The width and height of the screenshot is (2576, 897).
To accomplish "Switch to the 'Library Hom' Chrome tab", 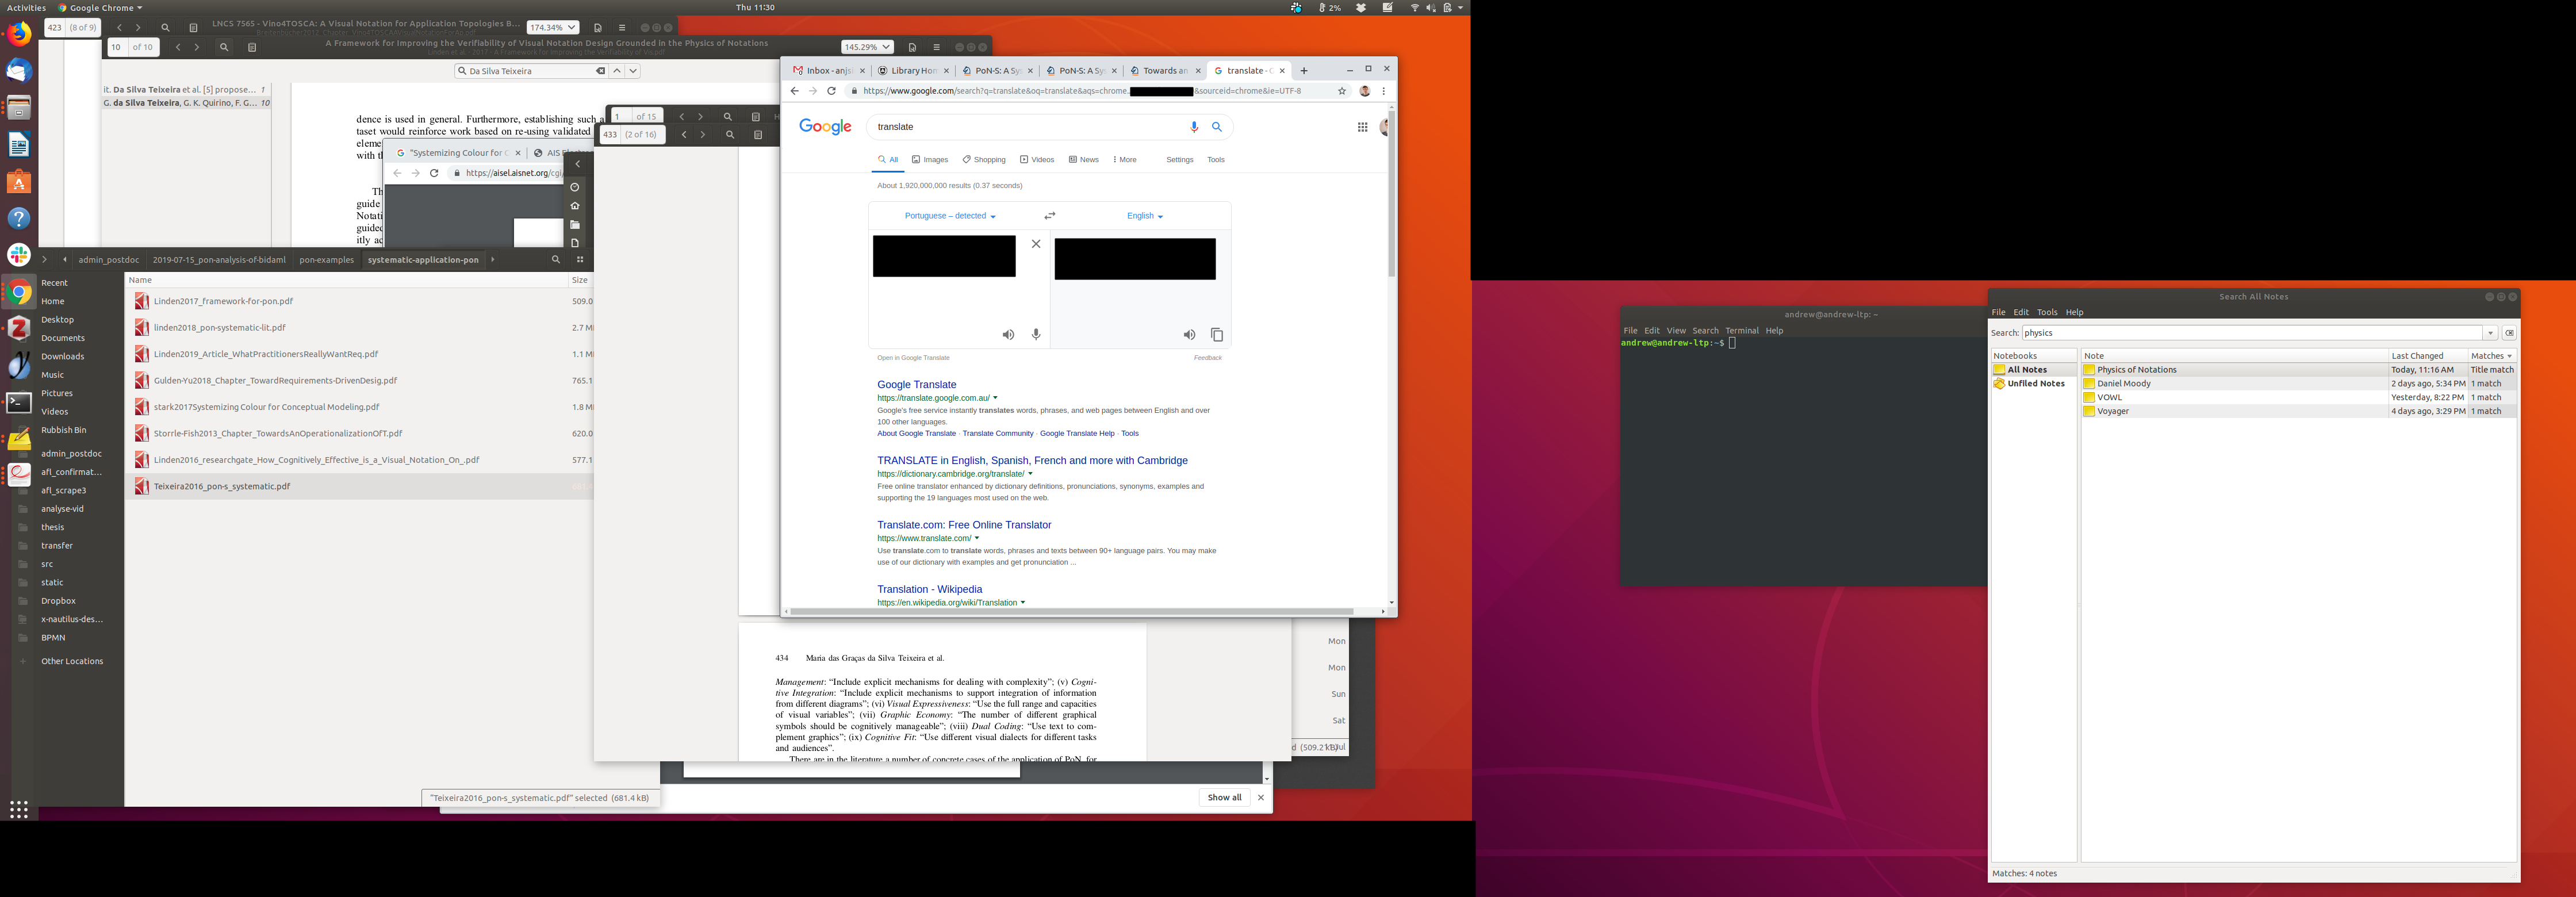I will tap(912, 71).
